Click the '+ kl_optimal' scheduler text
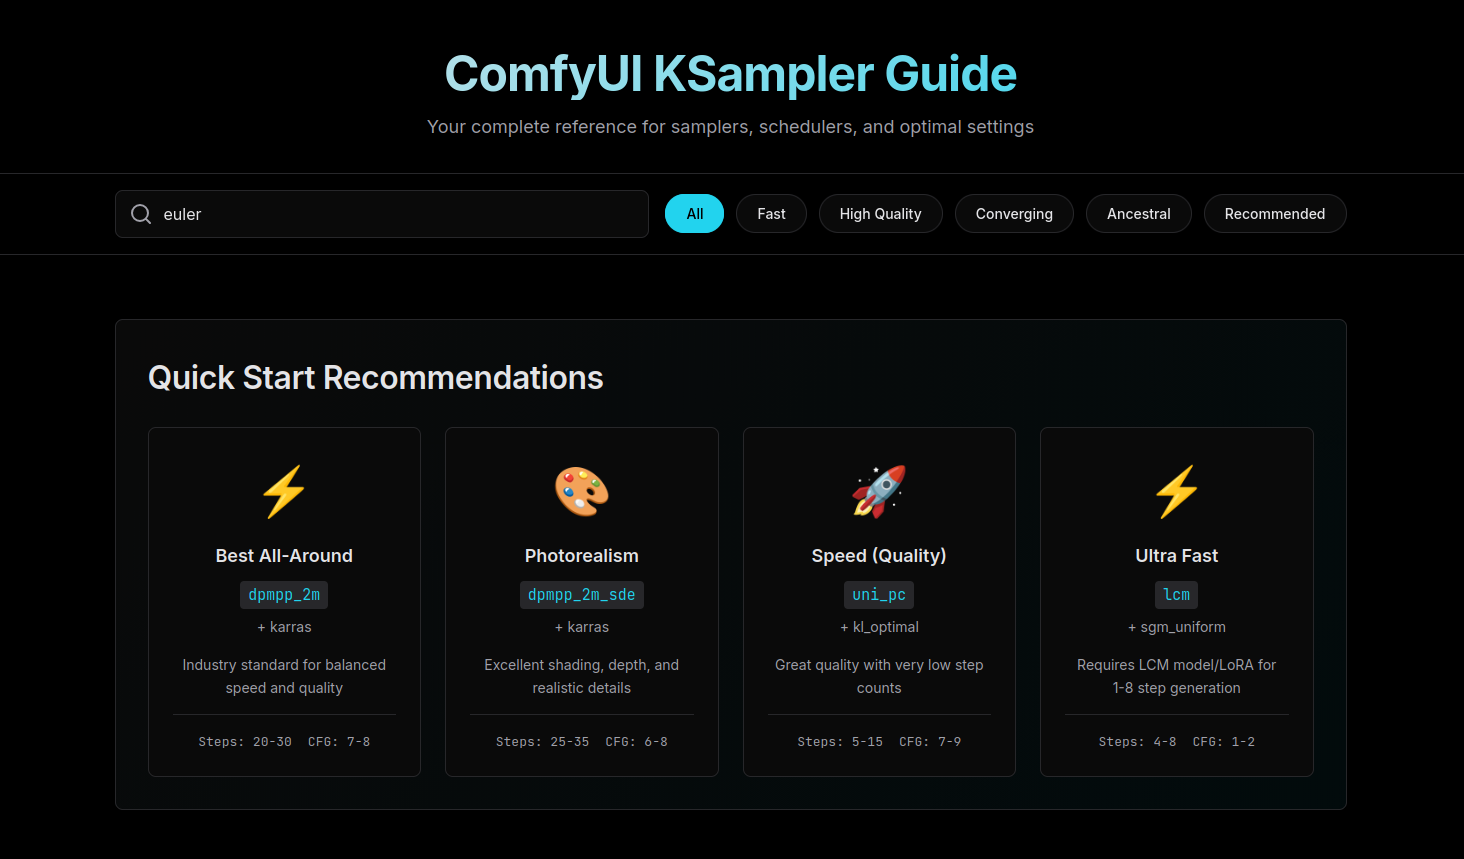The width and height of the screenshot is (1464, 859). click(879, 627)
